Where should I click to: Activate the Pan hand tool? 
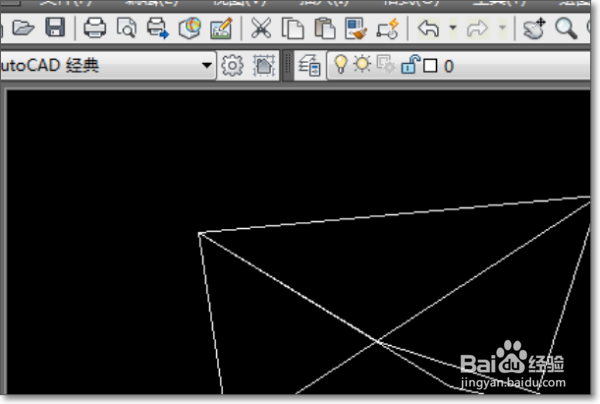point(534,28)
